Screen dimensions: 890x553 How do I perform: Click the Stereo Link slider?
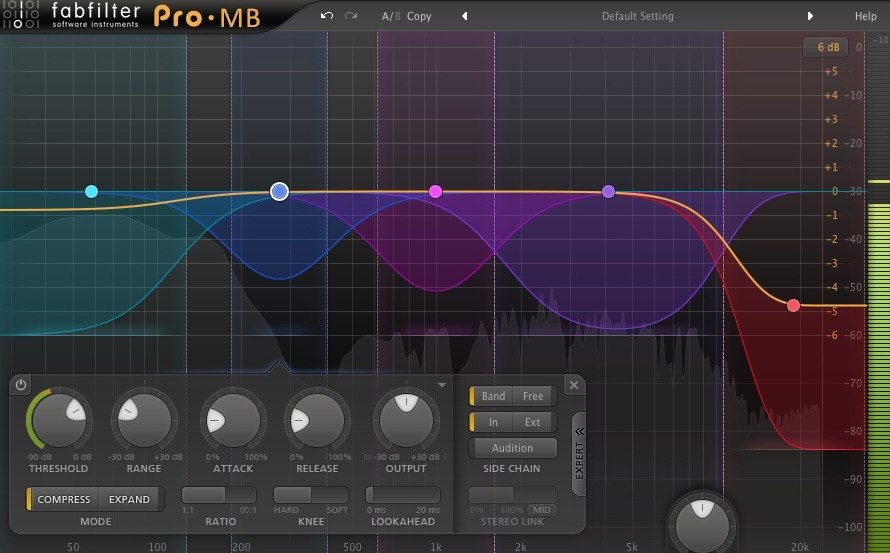point(513,494)
